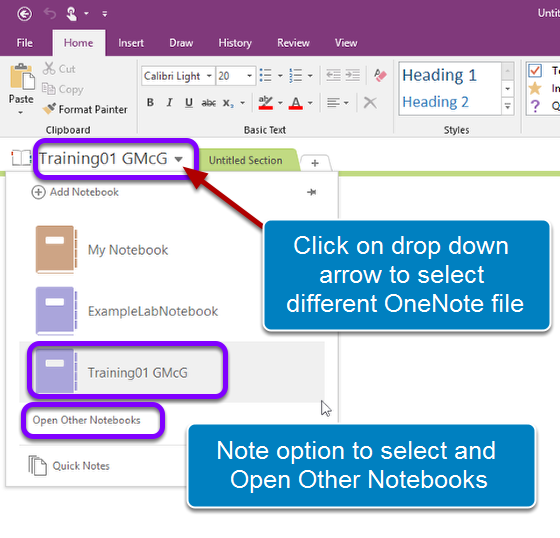Viewport: 560px width, 538px height.
Task: Click the Undo arrow icon
Action: [50, 14]
